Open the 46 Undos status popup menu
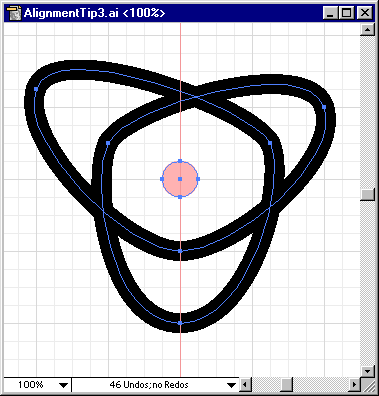Viewport: 379px width, 396px height. click(231, 385)
